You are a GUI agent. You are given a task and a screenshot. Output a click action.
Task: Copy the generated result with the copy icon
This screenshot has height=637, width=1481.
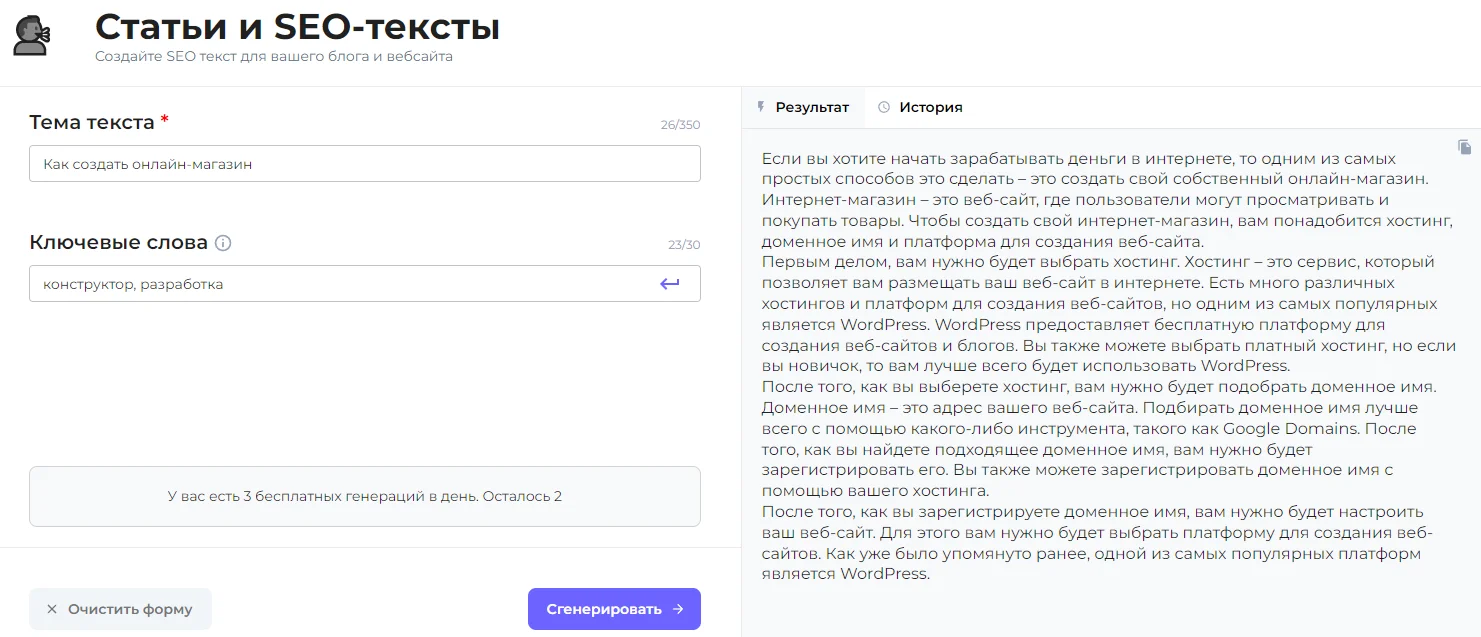coord(1464,147)
